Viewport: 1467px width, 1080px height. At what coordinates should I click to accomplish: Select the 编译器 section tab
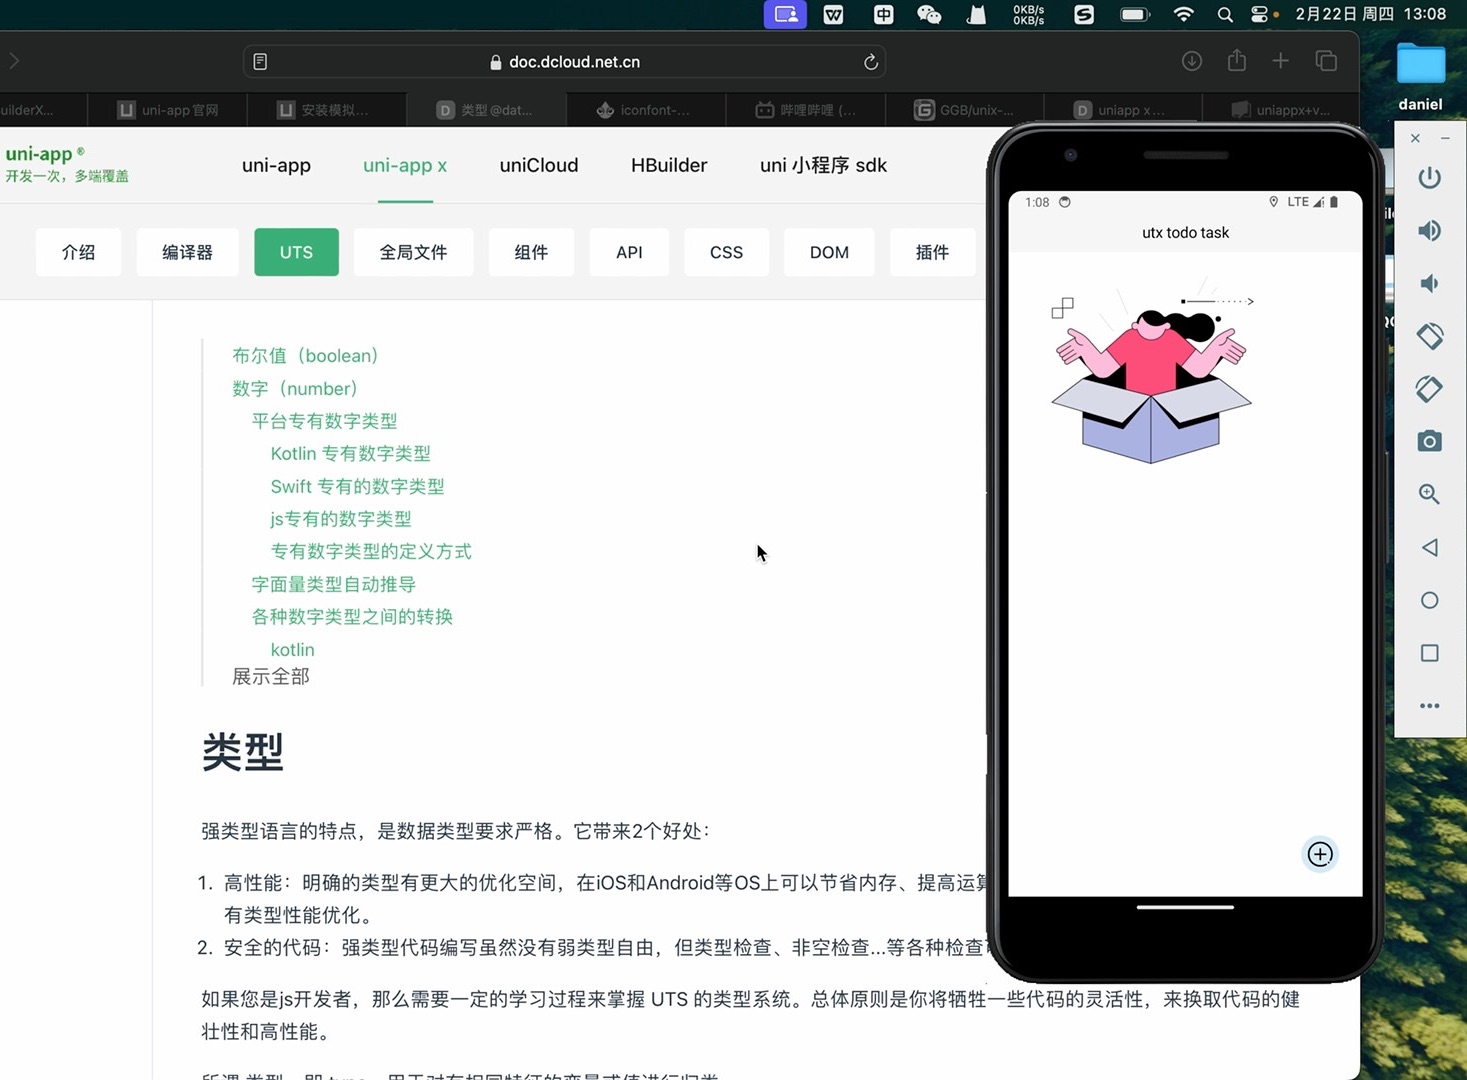point(187,252)
